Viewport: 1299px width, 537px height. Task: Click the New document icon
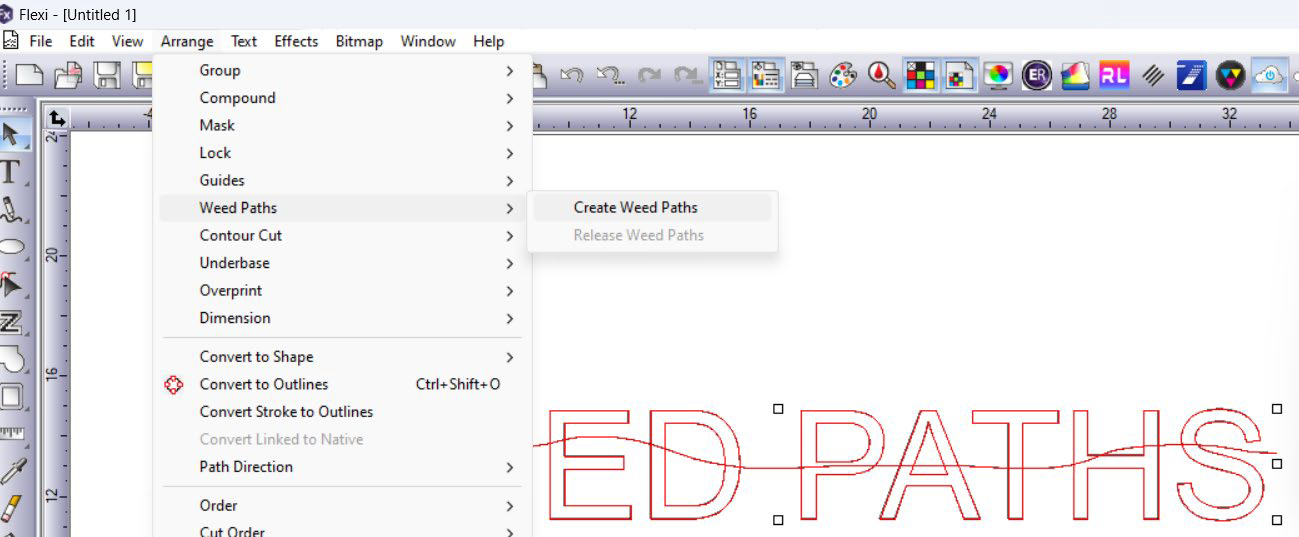point(29,76)
